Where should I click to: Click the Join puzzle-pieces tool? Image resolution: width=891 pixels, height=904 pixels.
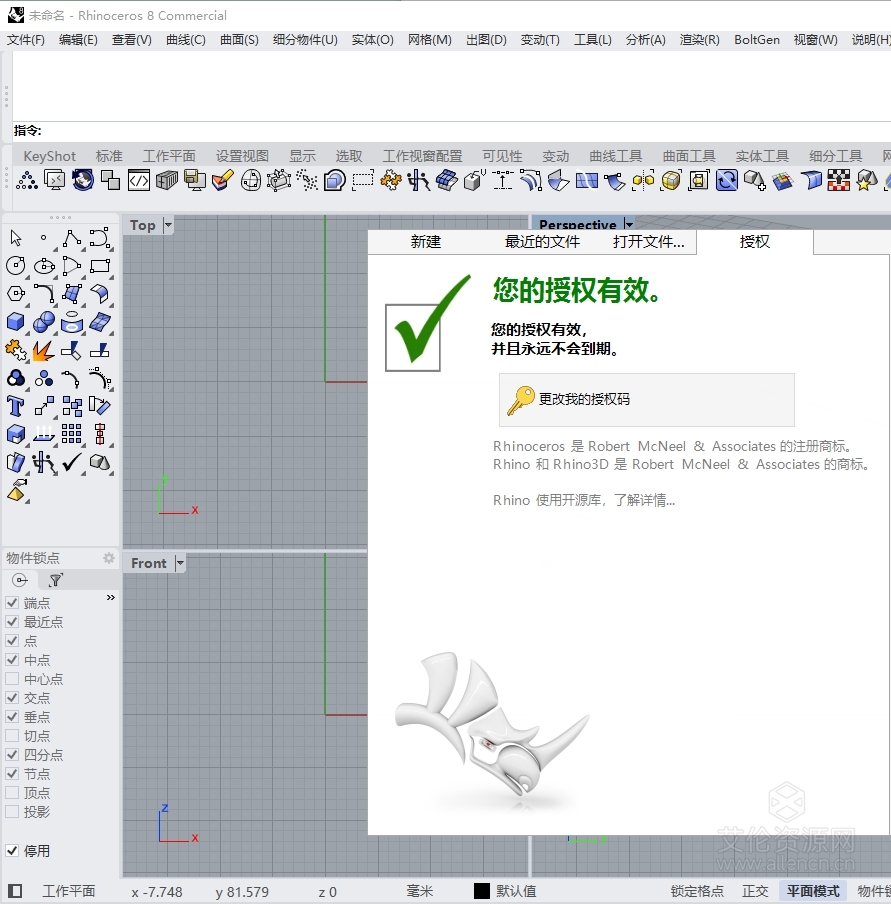pos(16,350)
